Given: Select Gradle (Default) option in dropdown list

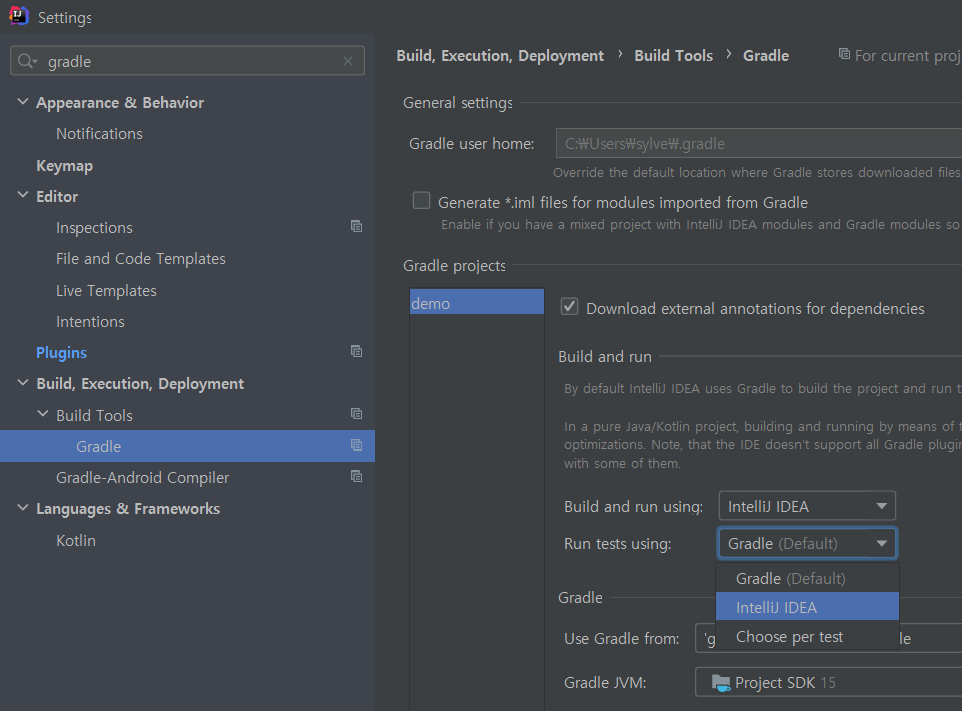Looking at the screenshot, I should pyautogui.click(x=807, y=578).
